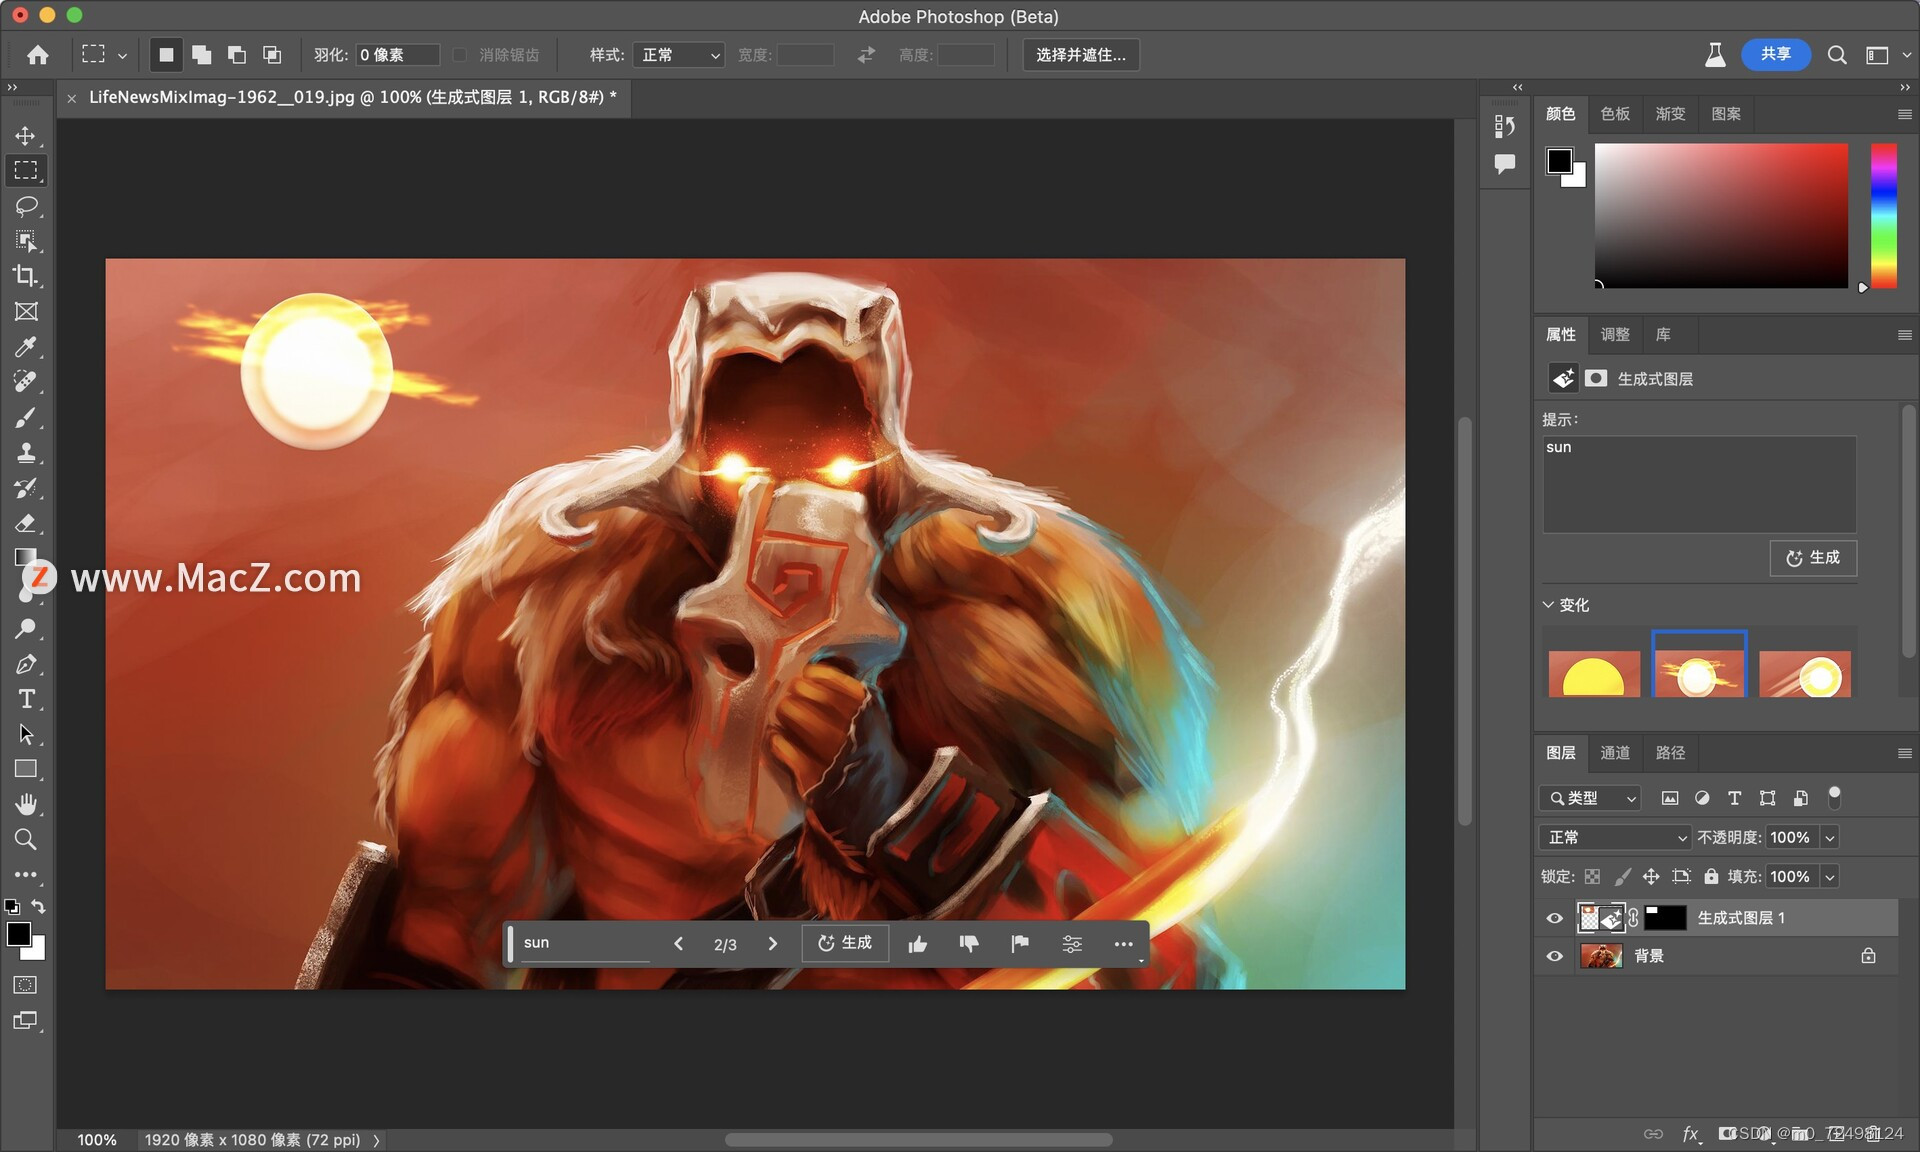Select the Hand tool
The width and height of the screenshot is (1920, 1152).
(x=26, y=804)
